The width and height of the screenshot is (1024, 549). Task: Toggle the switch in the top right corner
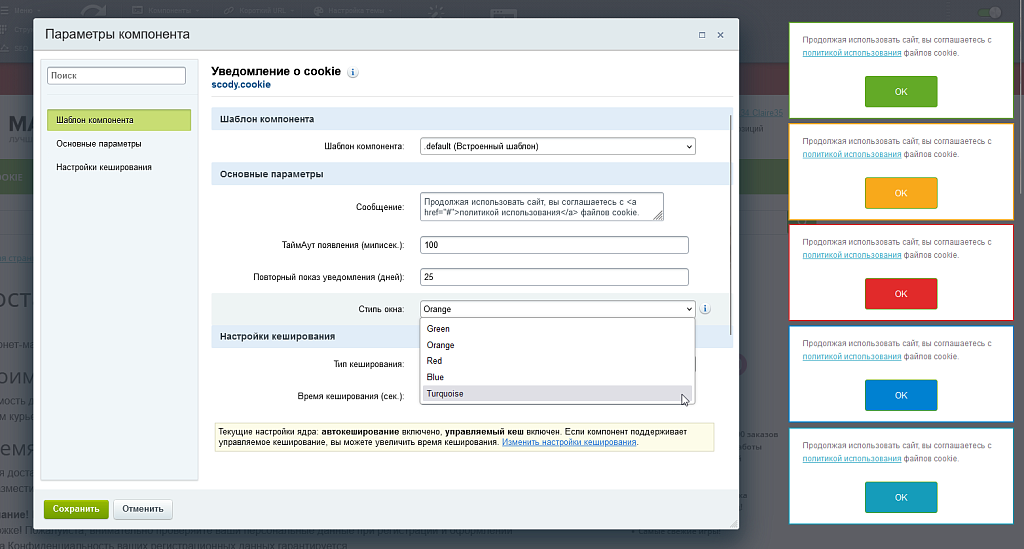(x=990, y=12)
